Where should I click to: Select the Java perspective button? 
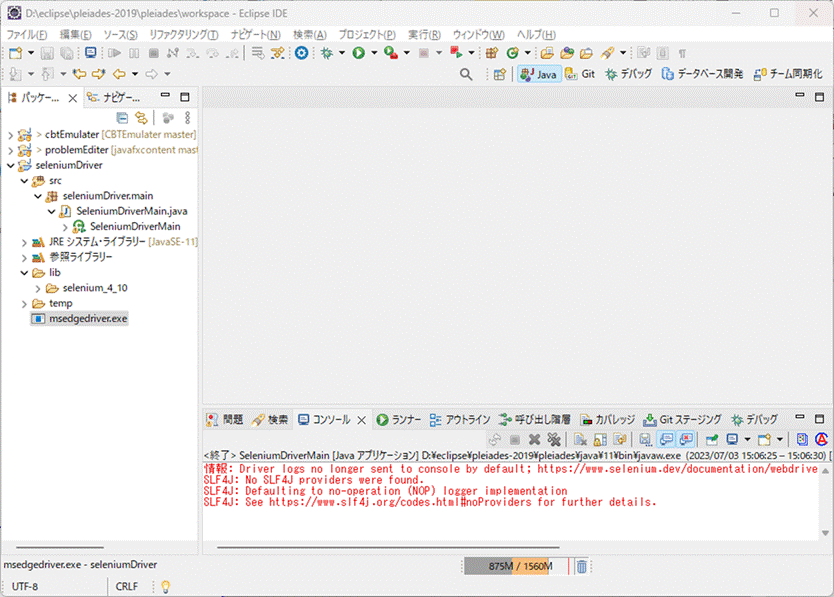(539, 74)
